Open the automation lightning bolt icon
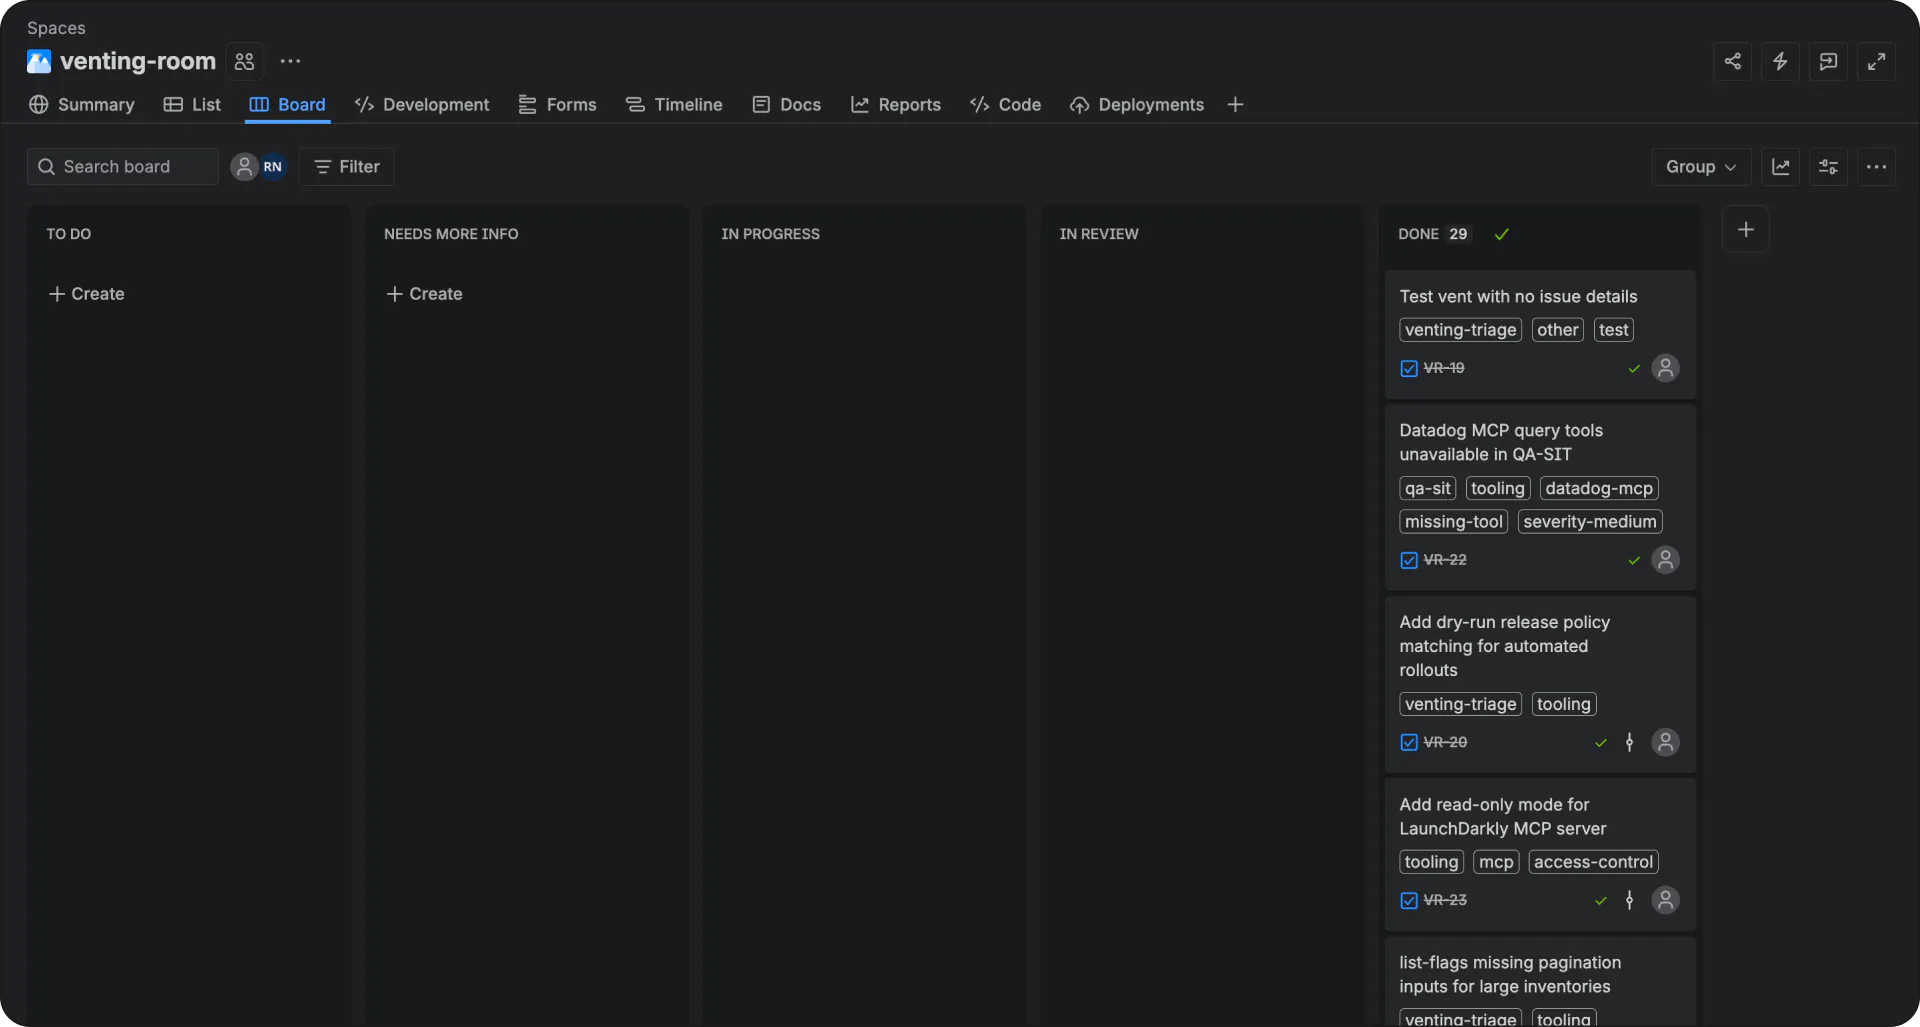 [x=1780, y=62]
